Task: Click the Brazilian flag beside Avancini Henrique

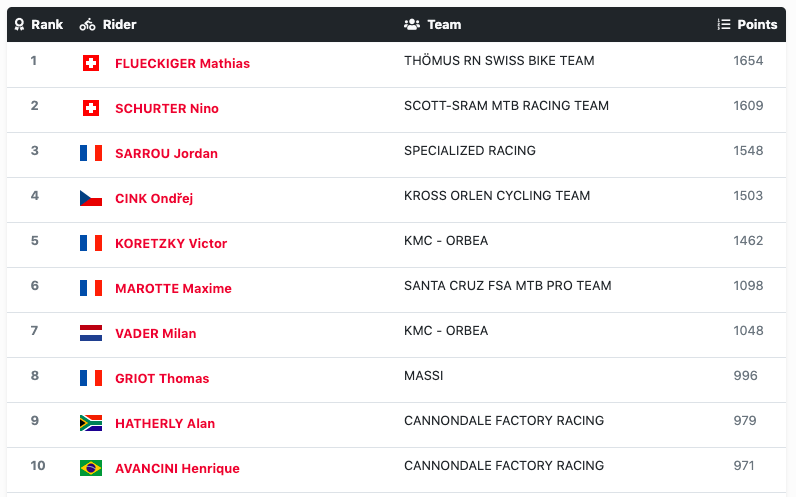Action: click(x=91, y=468)
